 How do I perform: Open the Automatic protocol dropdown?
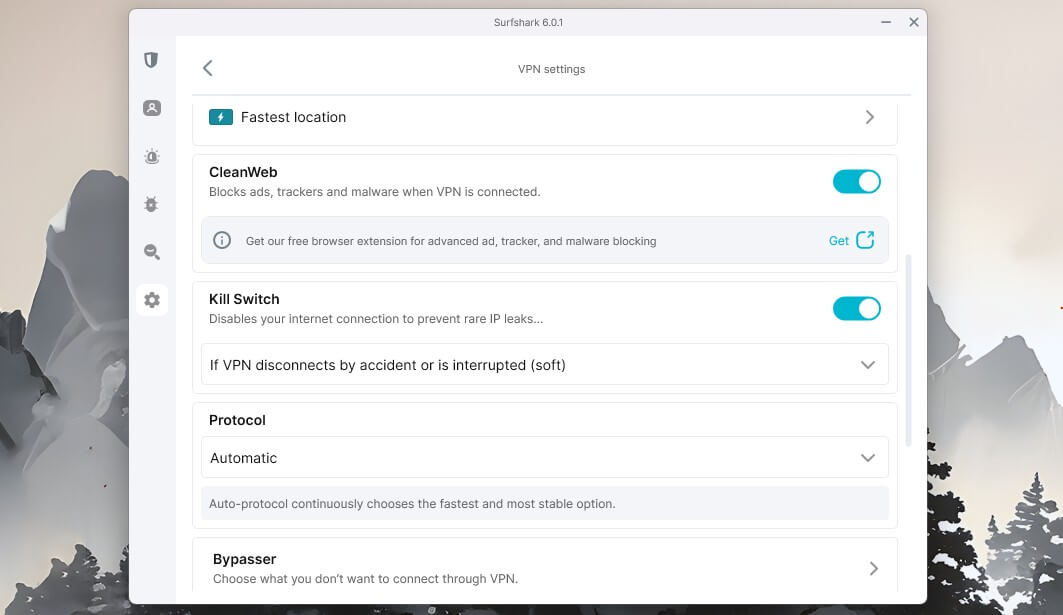point(544,458)
